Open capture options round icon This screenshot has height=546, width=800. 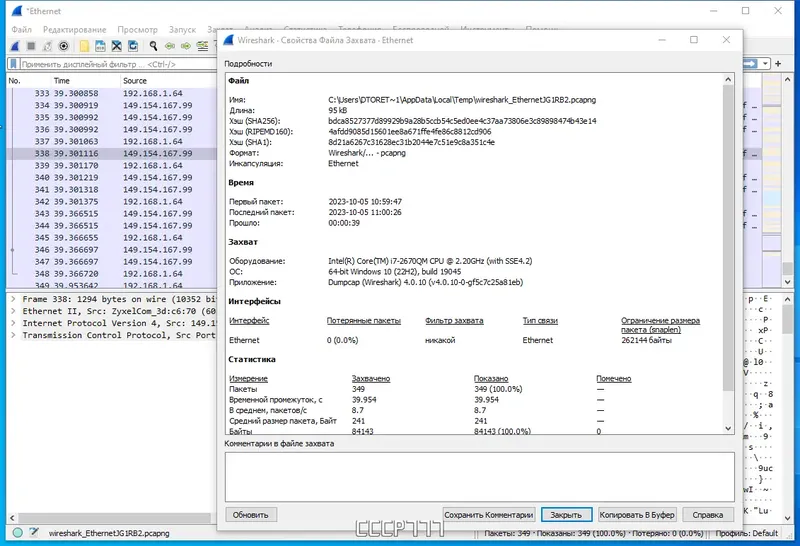click(x=63, y=46)
